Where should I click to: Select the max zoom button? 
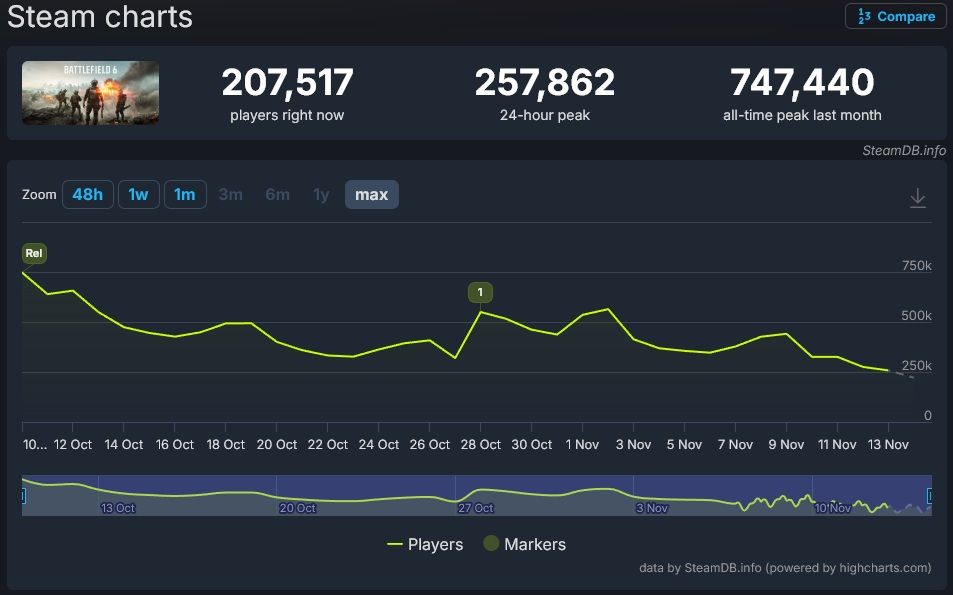point(371,194)
